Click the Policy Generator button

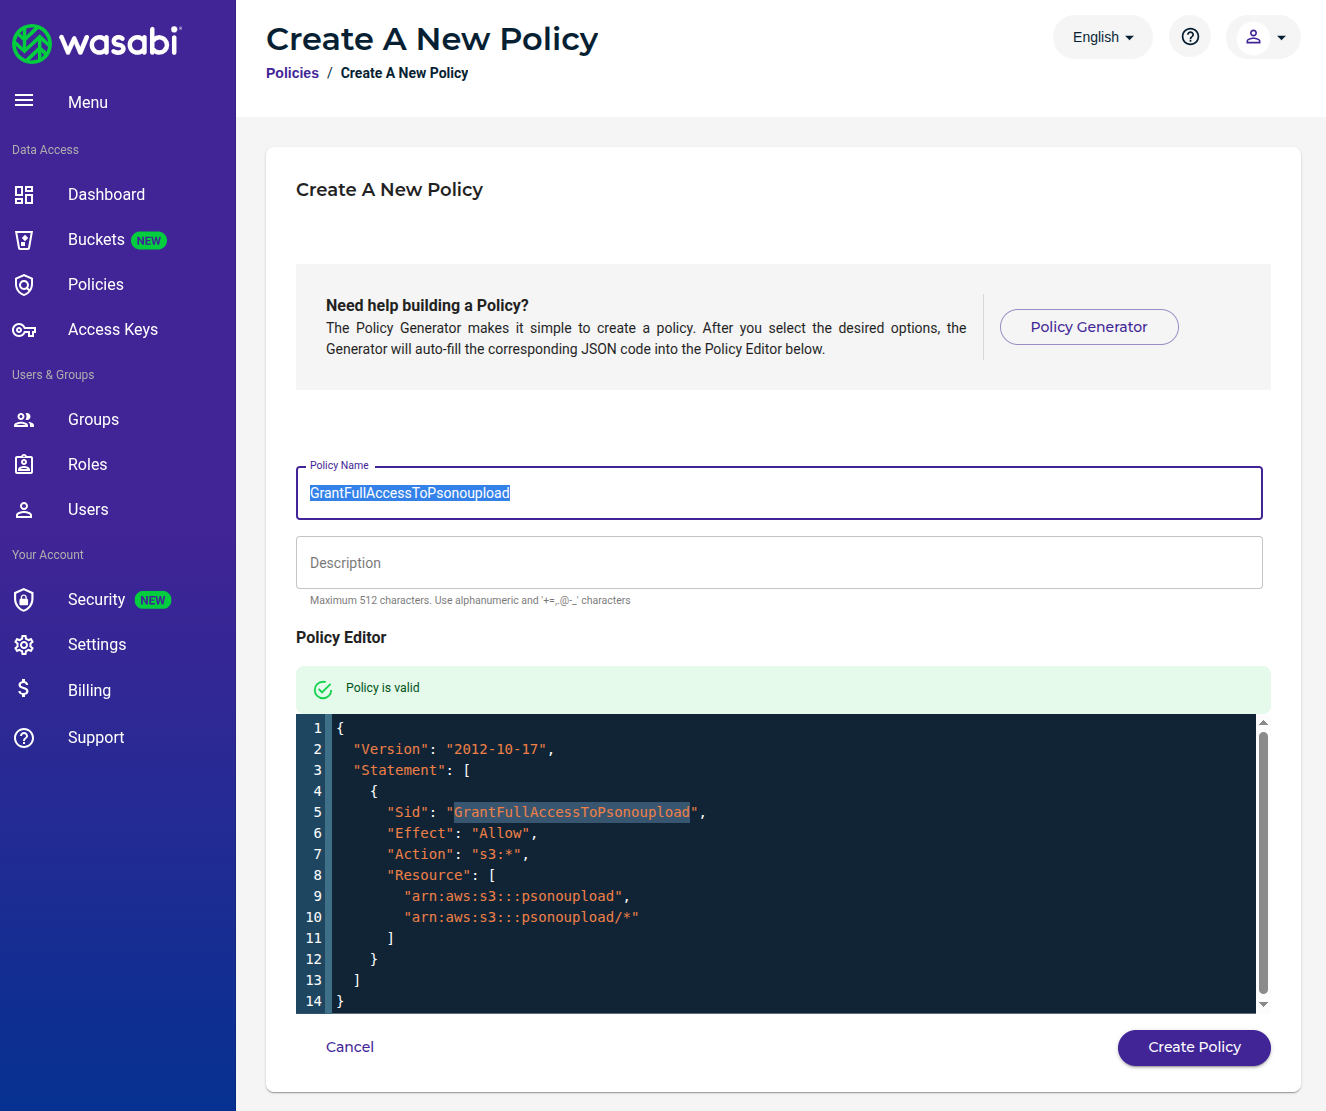point(1089,327)
